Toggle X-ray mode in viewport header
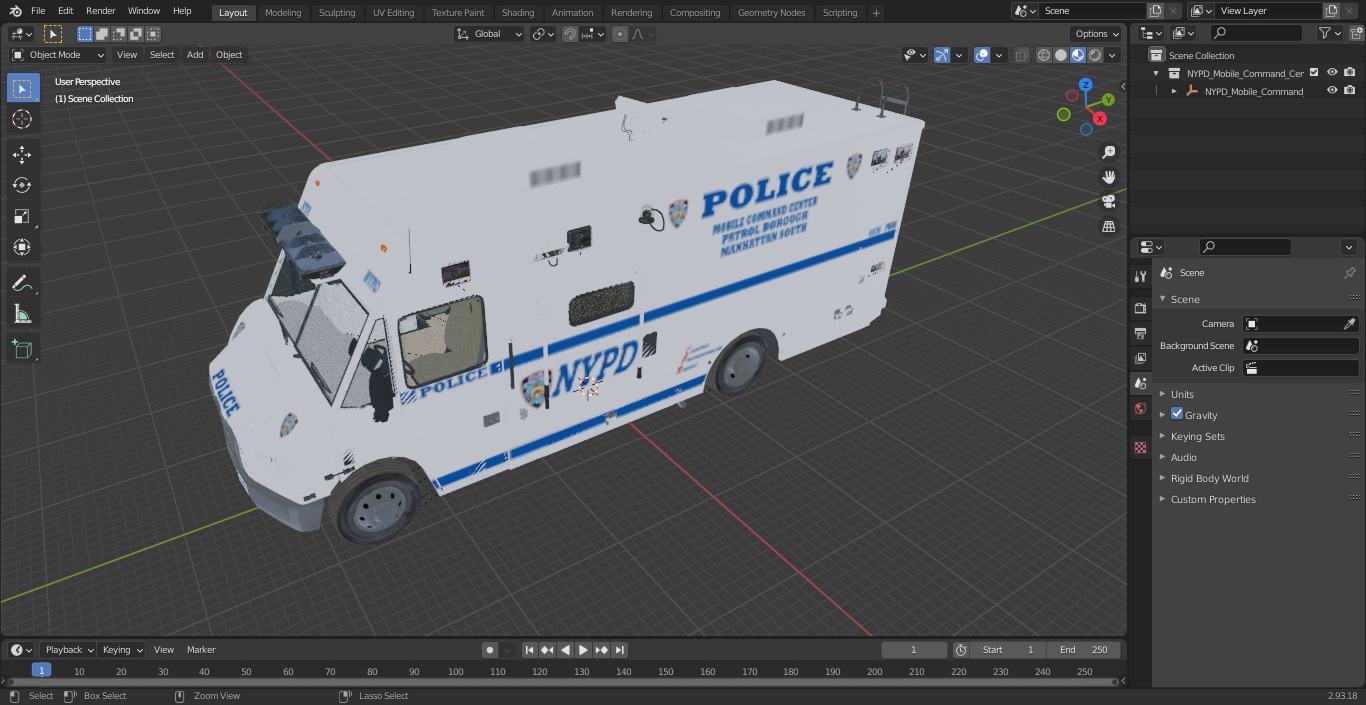 coord(1021,55)
